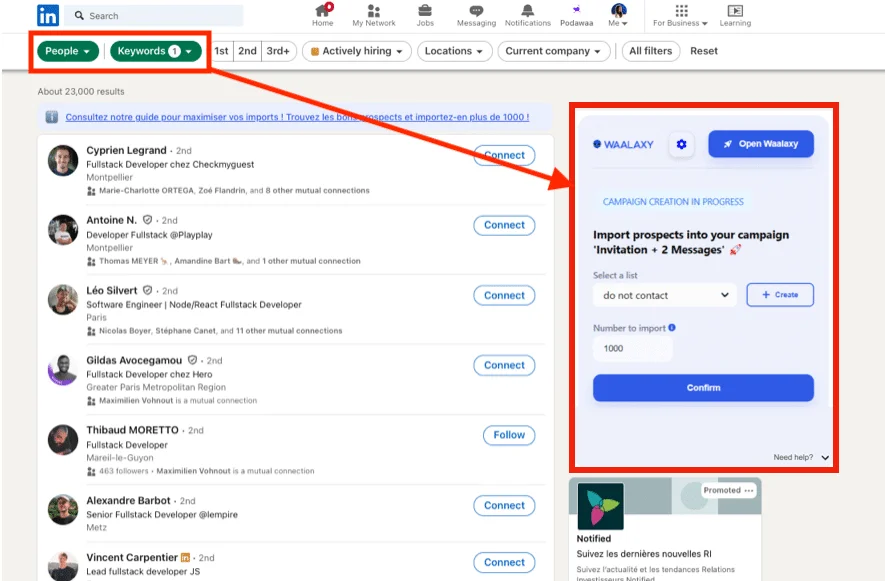This screenshot has height=581, width=885.
Task: Open the Promoted ad options menu
Action: tap(749, 490)
